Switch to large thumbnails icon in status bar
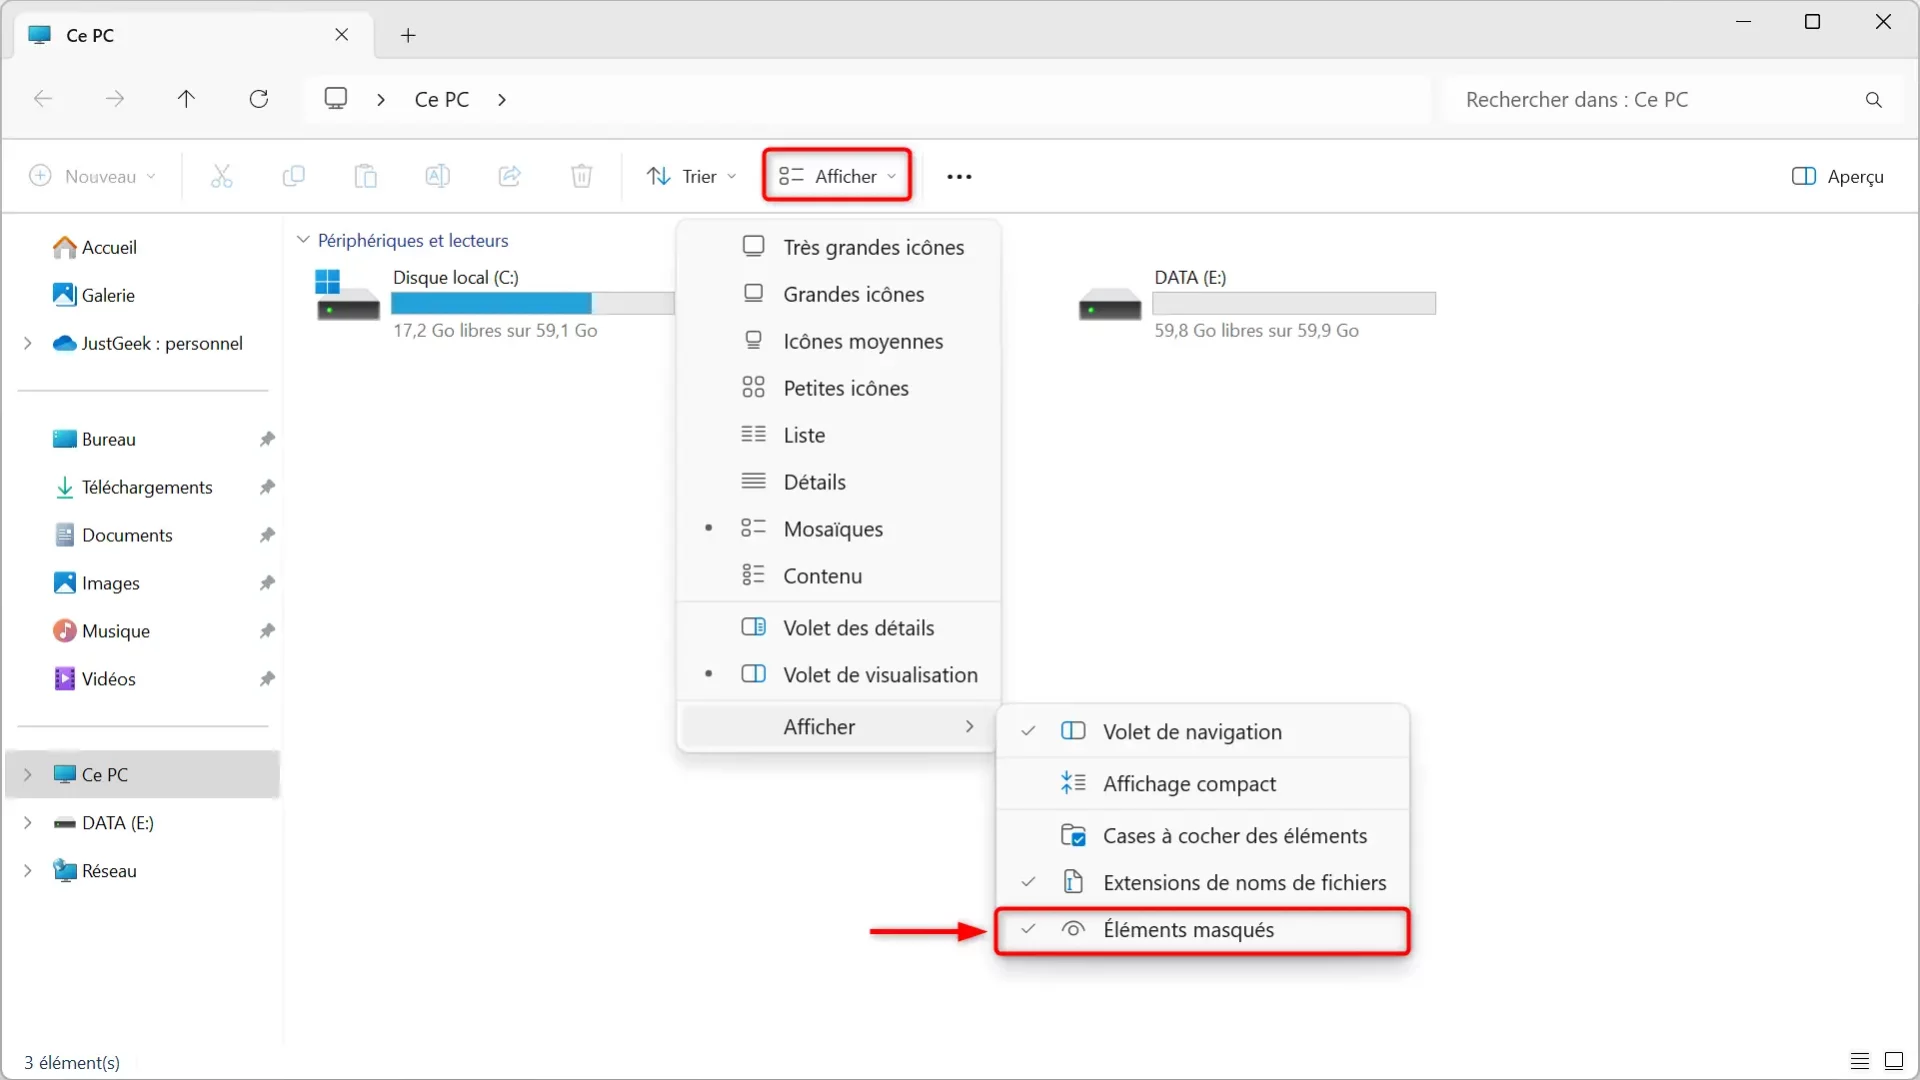This screenshot has width=1920, height=1080. [x=1894, y=1061]
